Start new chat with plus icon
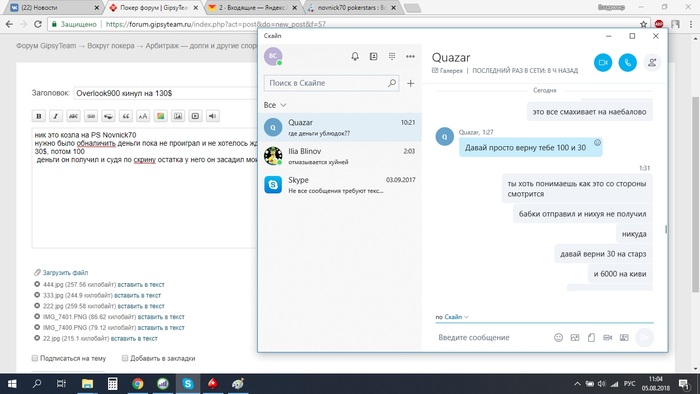The height and width of the screenshot is (394, 700). 411,83
